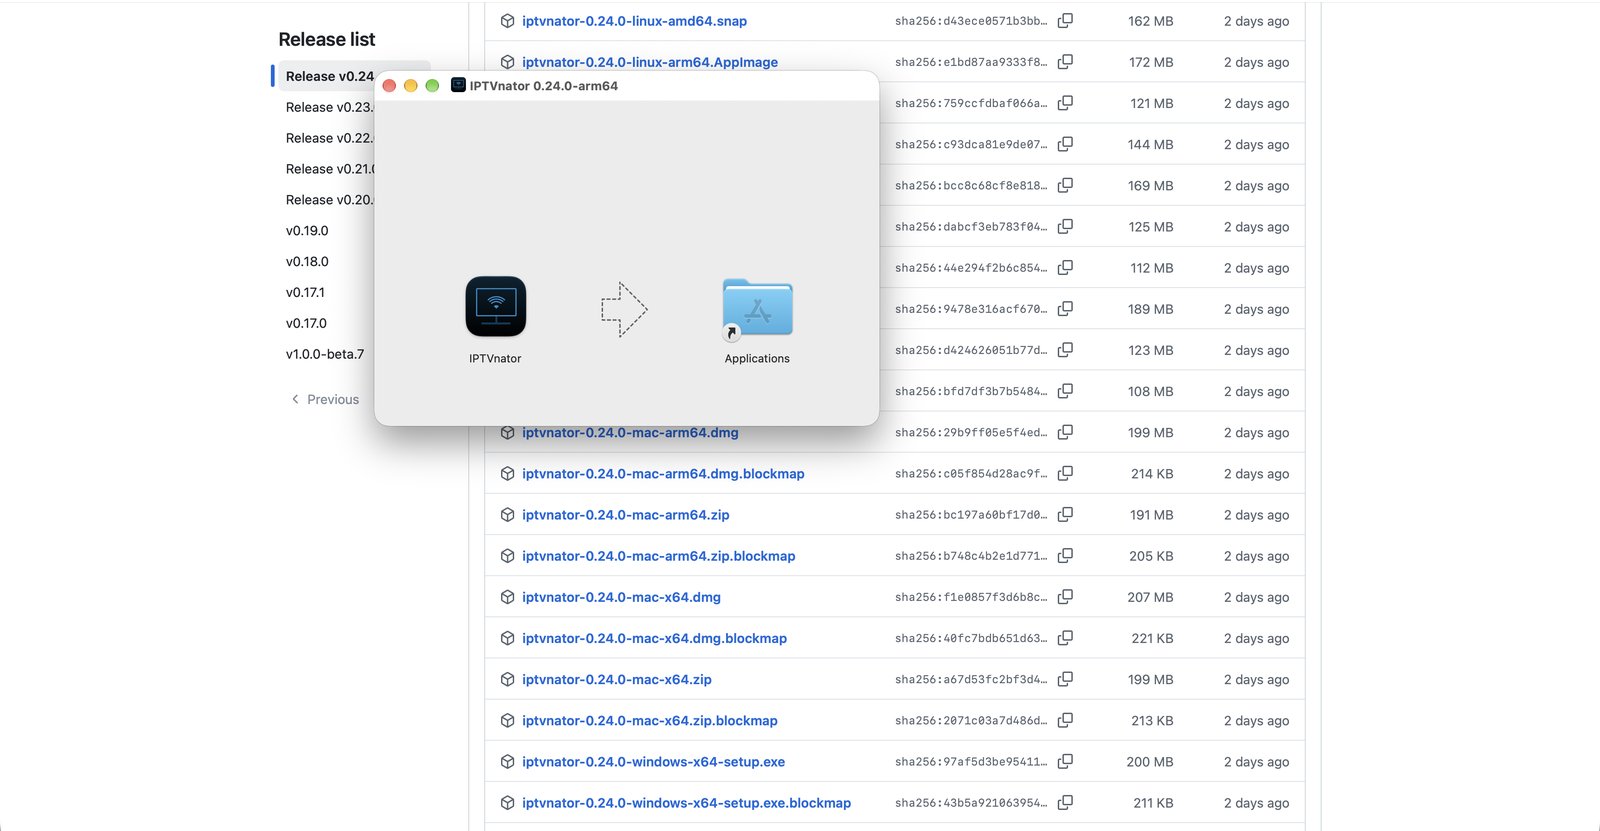
Task: Download iptvnator-0.24.0-linux-amd64.snap
Action: pos(634,21)
